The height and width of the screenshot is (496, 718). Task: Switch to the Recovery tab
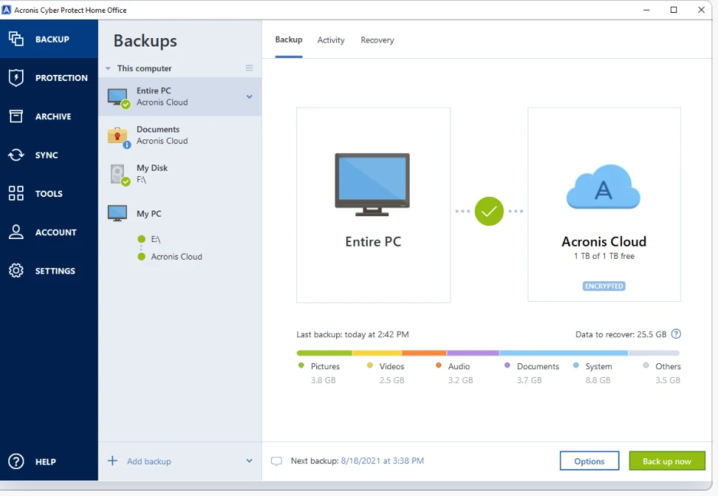tap(377, 40)
